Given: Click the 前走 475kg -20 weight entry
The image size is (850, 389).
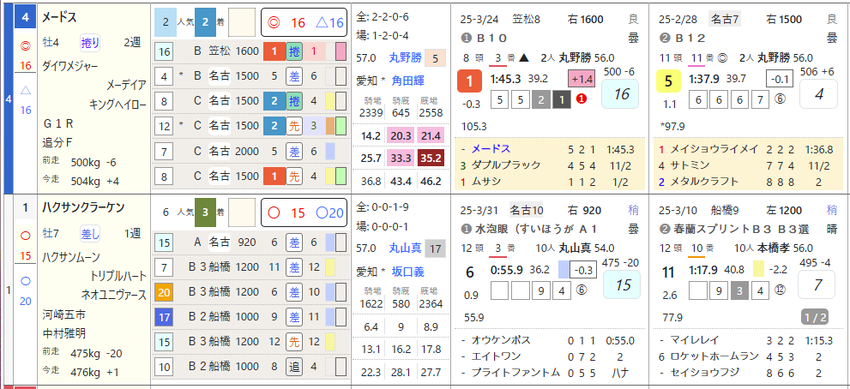Looking at the screenshot, I should [83, 353].
